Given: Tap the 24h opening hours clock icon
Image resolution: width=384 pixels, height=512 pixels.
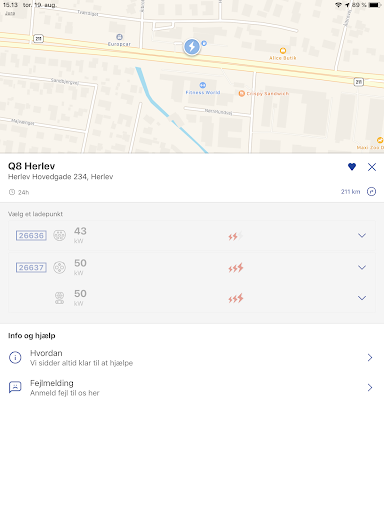Looking at the screenshot, I should point(12,192).
